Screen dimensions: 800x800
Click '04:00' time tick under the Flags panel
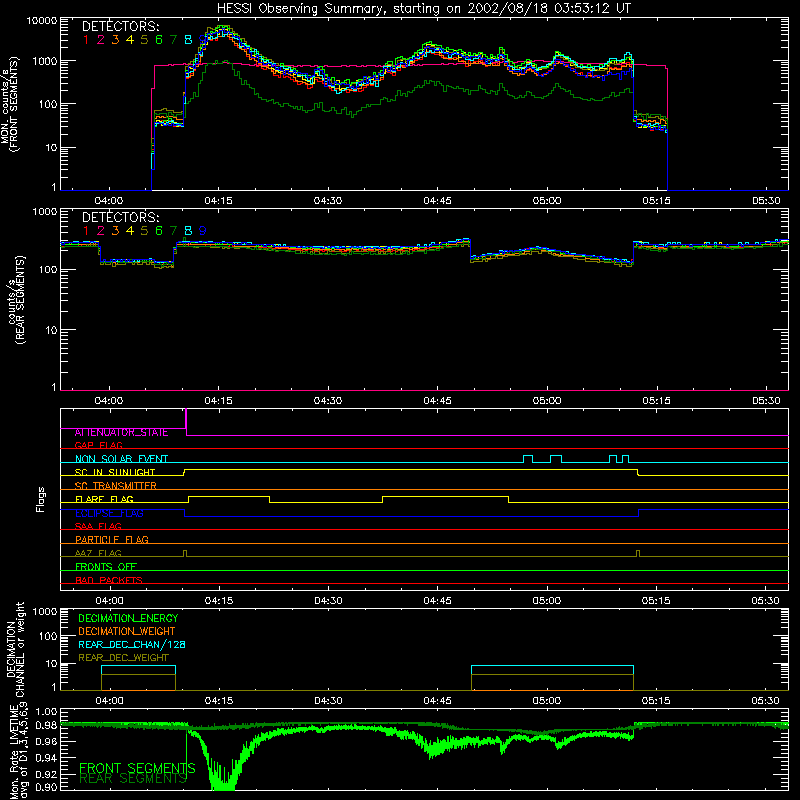[109, 601]
